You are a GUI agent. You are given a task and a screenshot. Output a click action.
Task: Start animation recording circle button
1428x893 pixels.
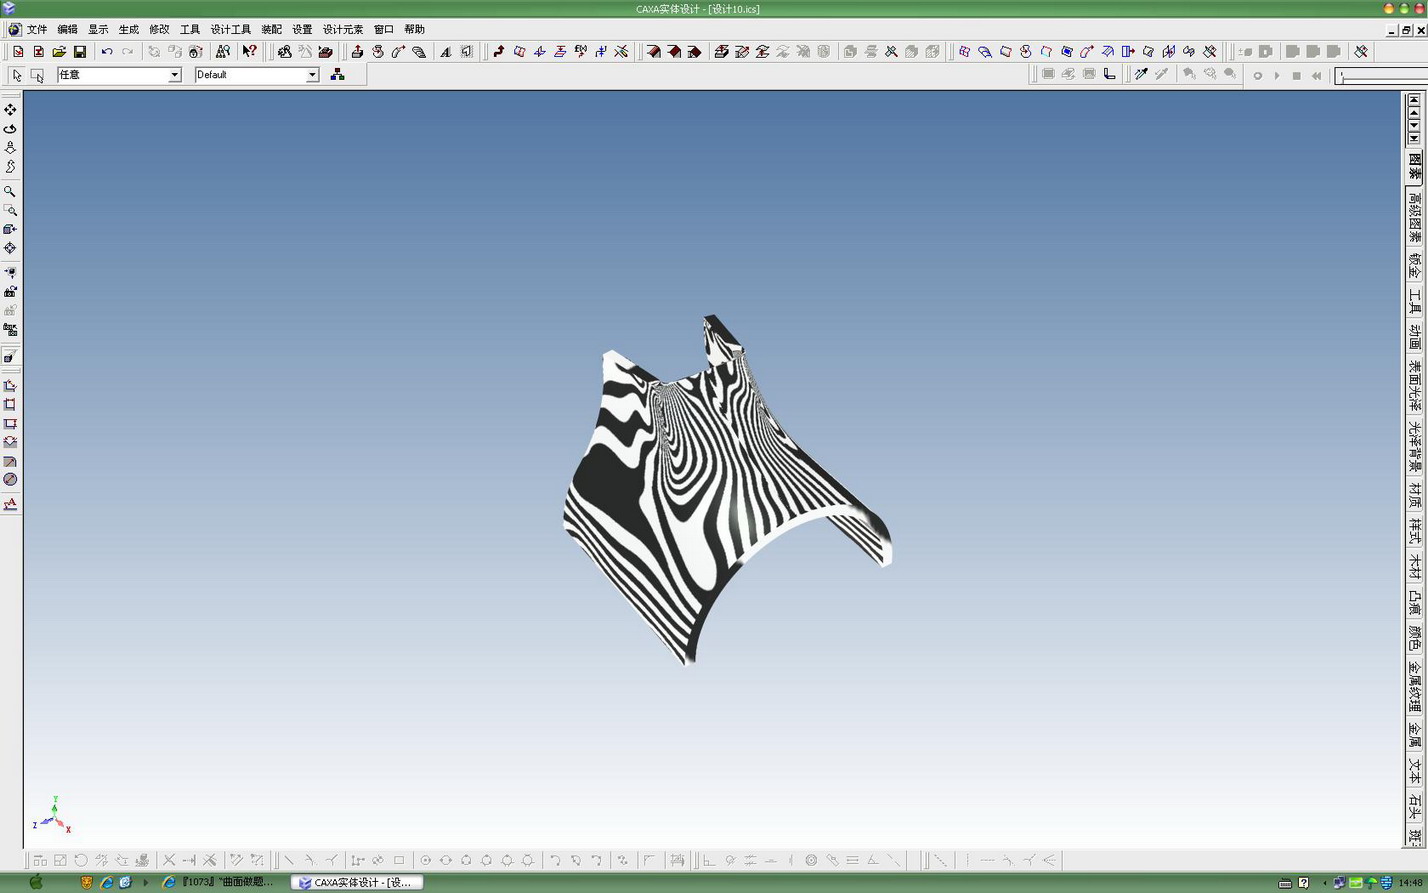tap(1258, 75)
